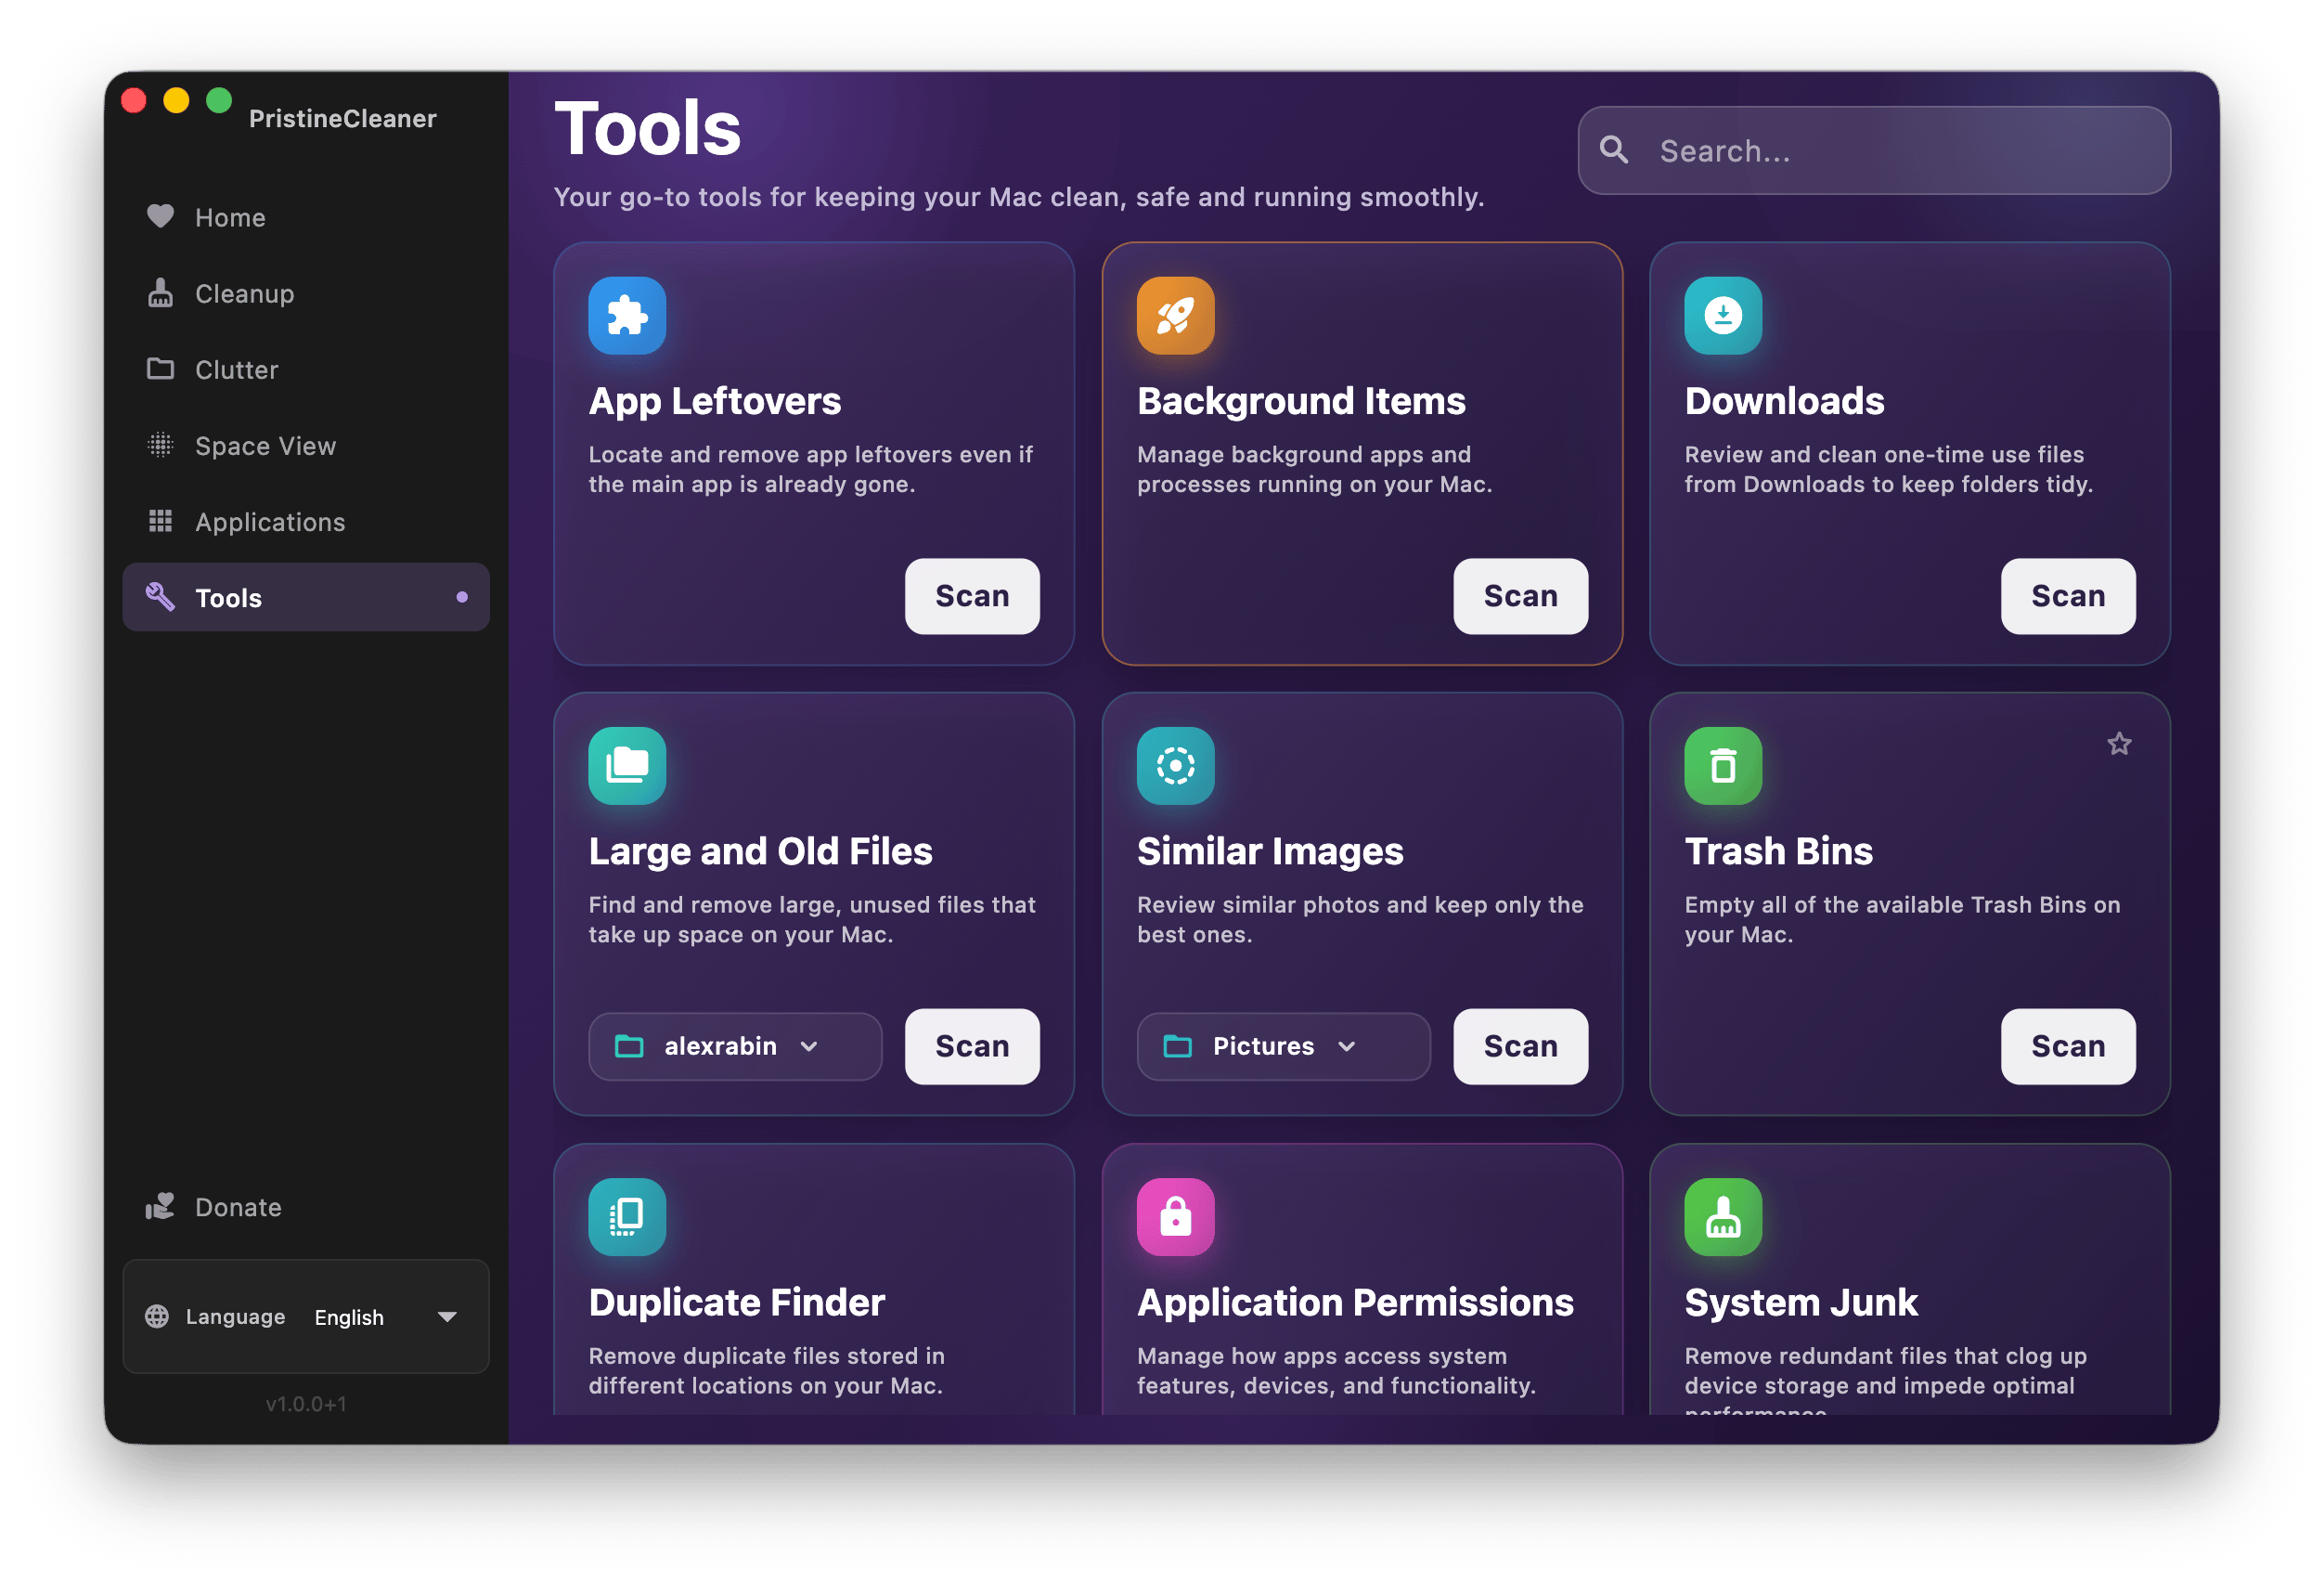Viewport: 2324px width, 1582px height.
Task: Go to Cleanup in the sidebar
Action: [x=306, y=293]
